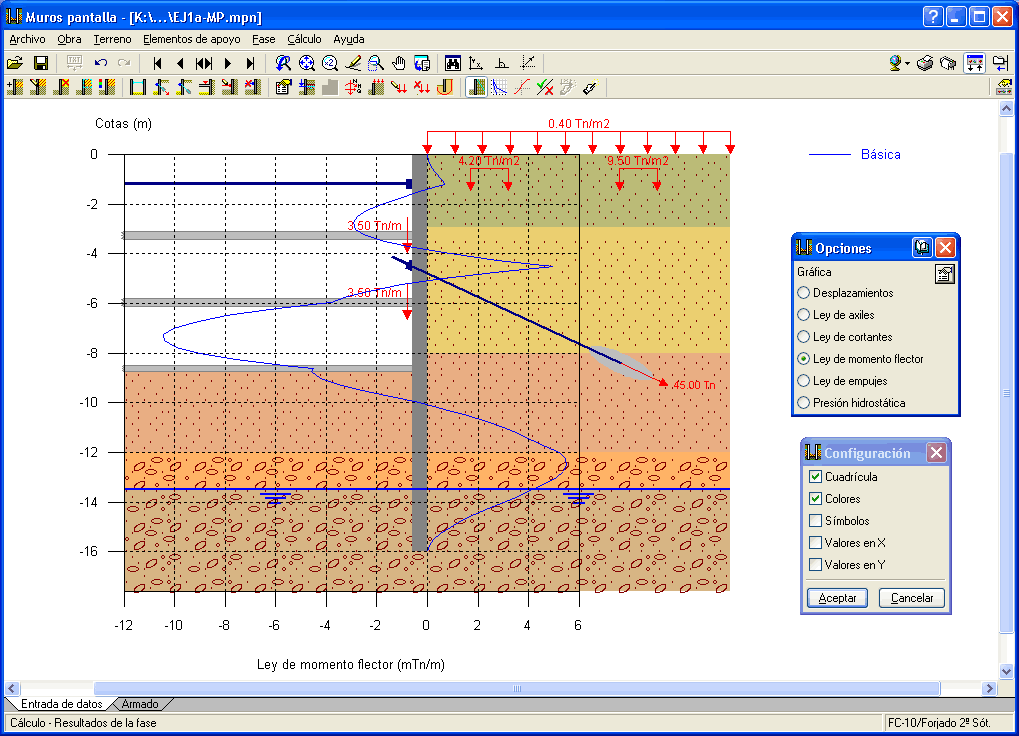Open the Elementos de apoyo menu
Viewport: 1019px width, 736px height.
[191, 39]
